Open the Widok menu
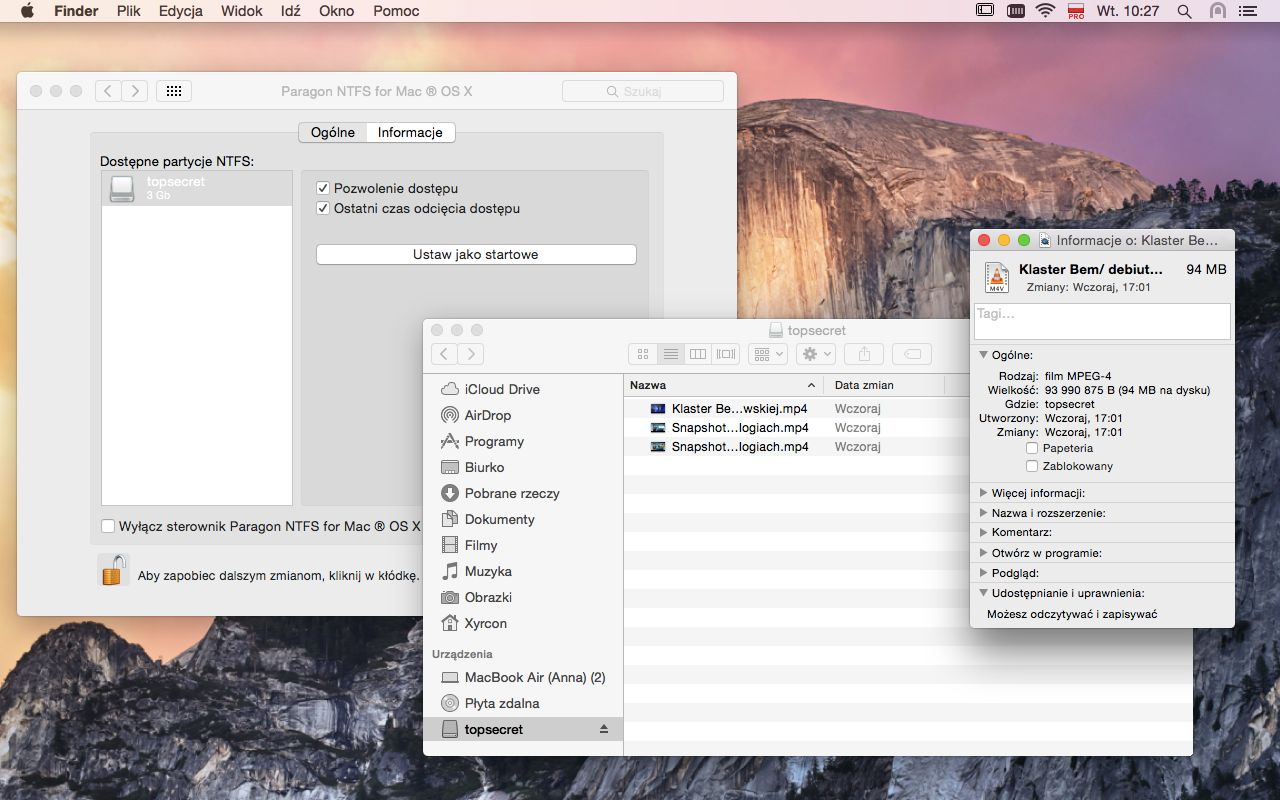This screenshot has height=800, width=1280. [241, 11]
